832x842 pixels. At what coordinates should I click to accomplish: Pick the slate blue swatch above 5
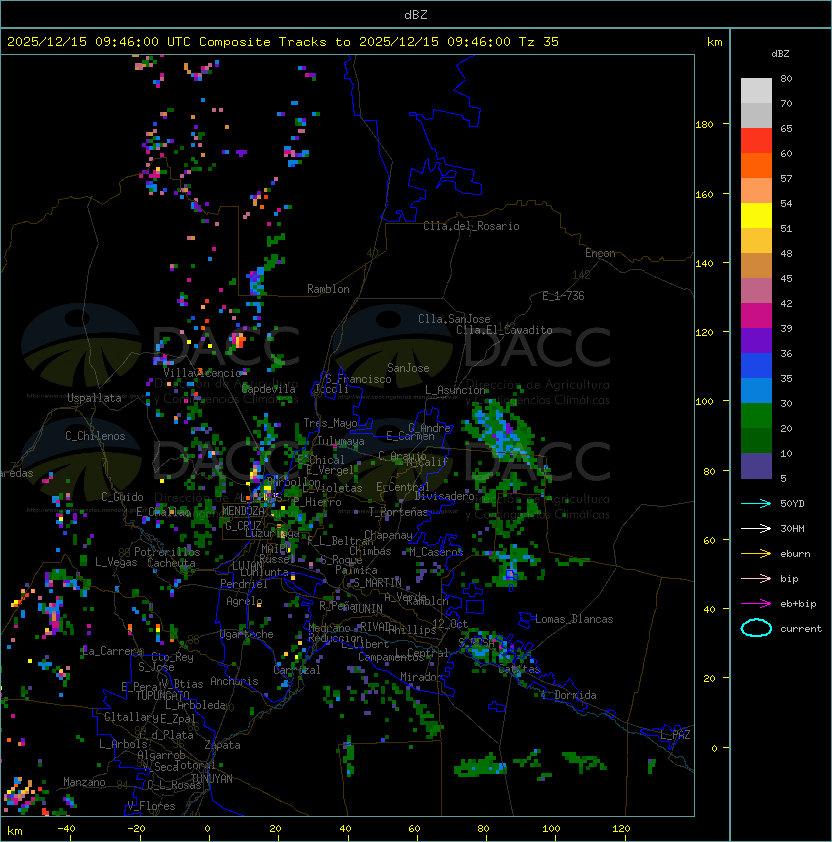756,466
